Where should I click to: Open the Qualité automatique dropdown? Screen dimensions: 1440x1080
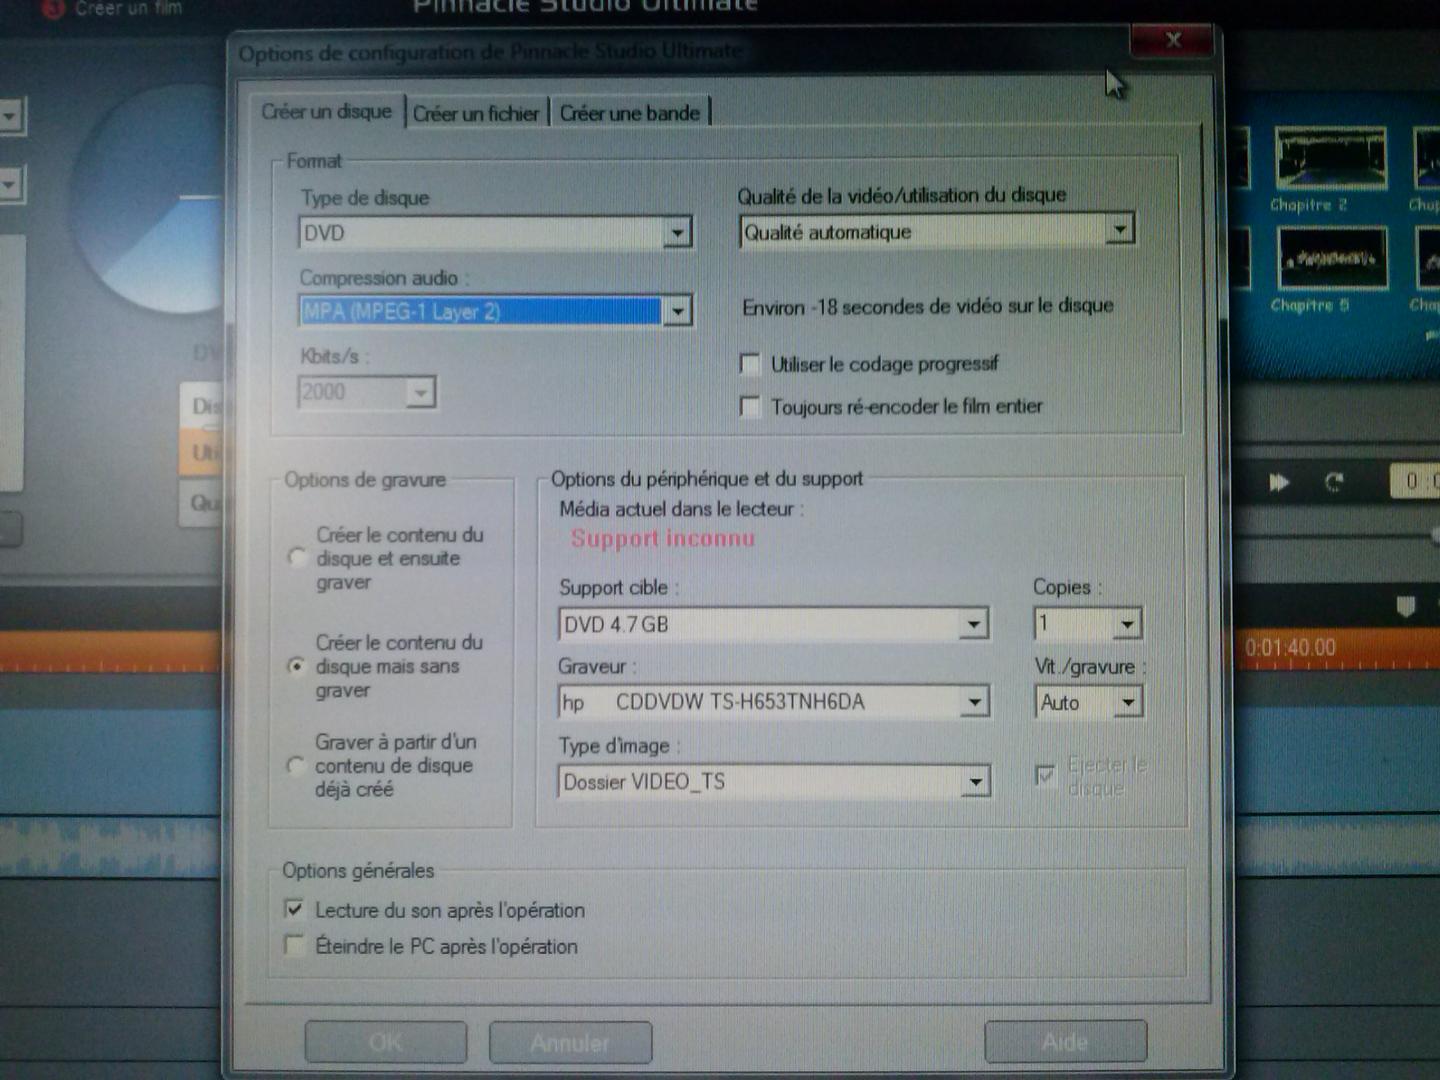937,231
